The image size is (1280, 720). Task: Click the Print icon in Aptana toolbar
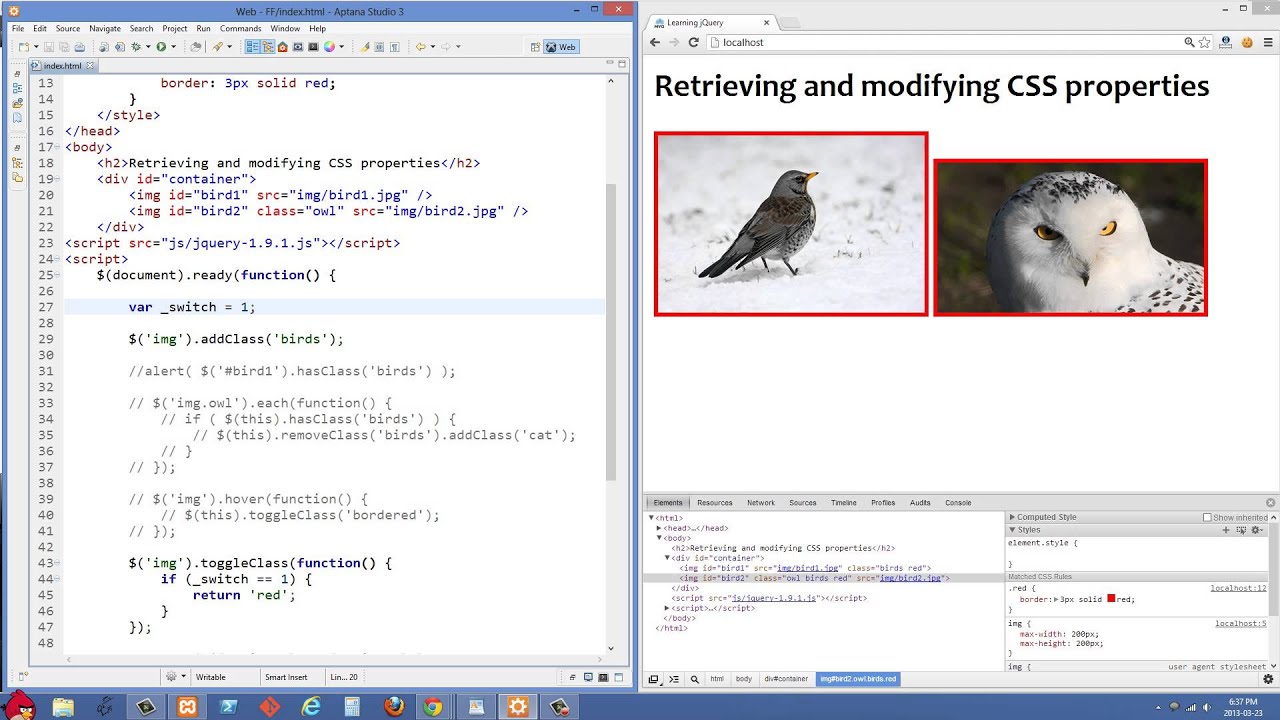(x=79, y=47)
